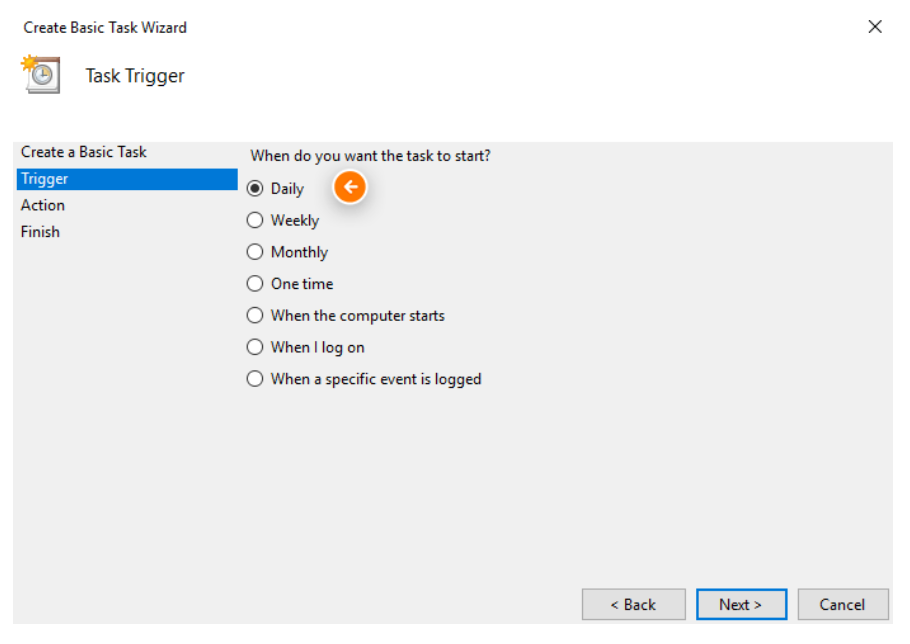Open the Action step in the sidebar

(x=43, y=205)
